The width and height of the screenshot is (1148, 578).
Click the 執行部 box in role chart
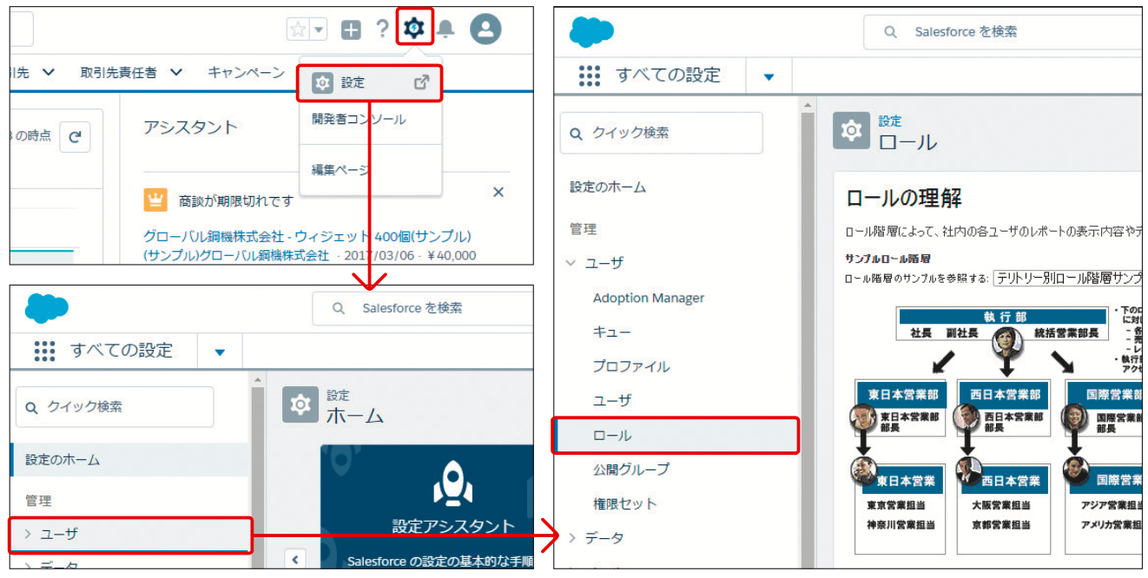pos(1003,325)
